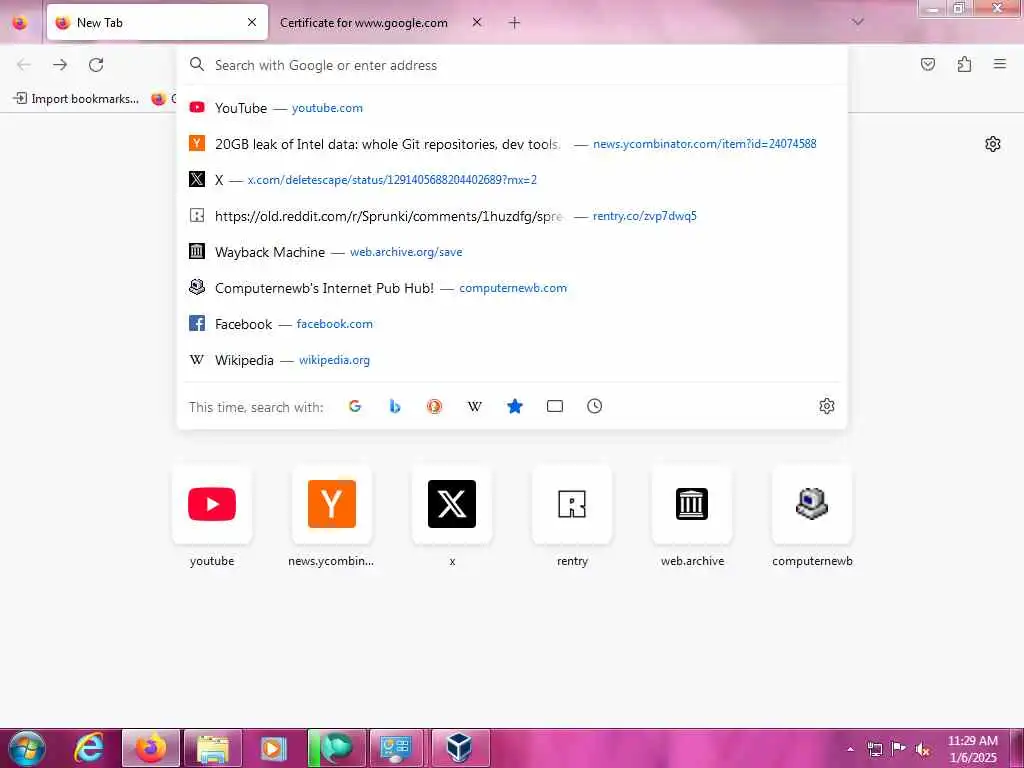Close the Certificate for www.google.com tab

pos(477,22)
